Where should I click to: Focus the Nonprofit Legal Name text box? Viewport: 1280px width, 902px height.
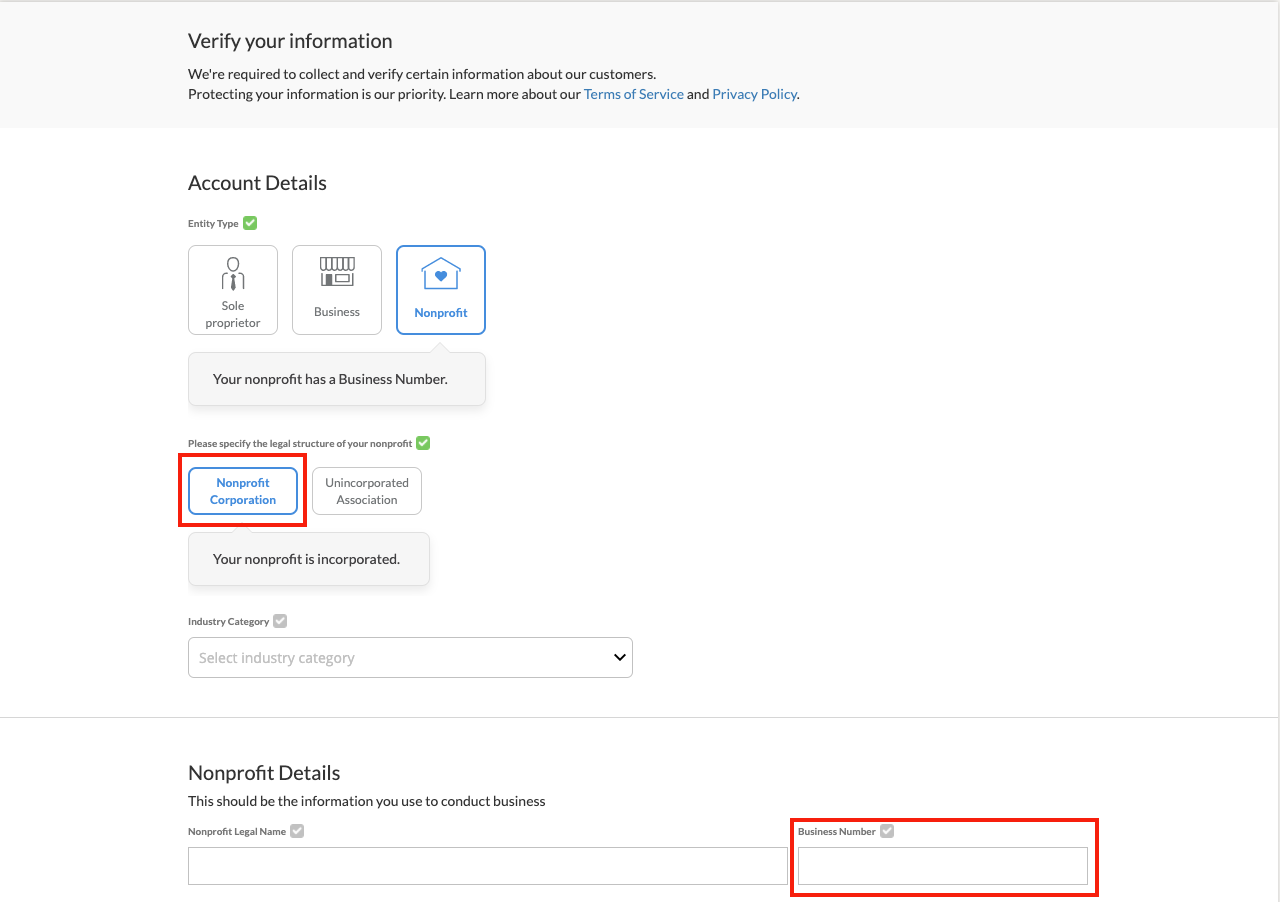point(487,866)
